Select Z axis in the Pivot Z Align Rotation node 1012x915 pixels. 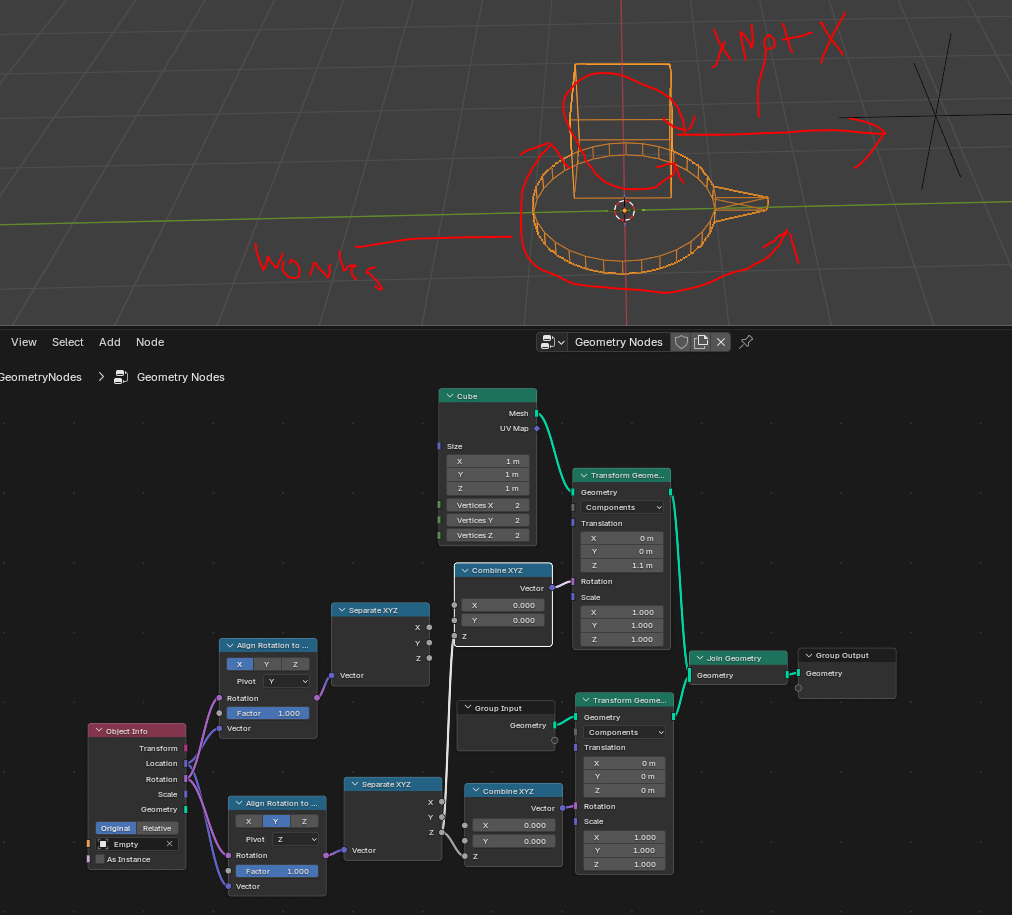304,821
